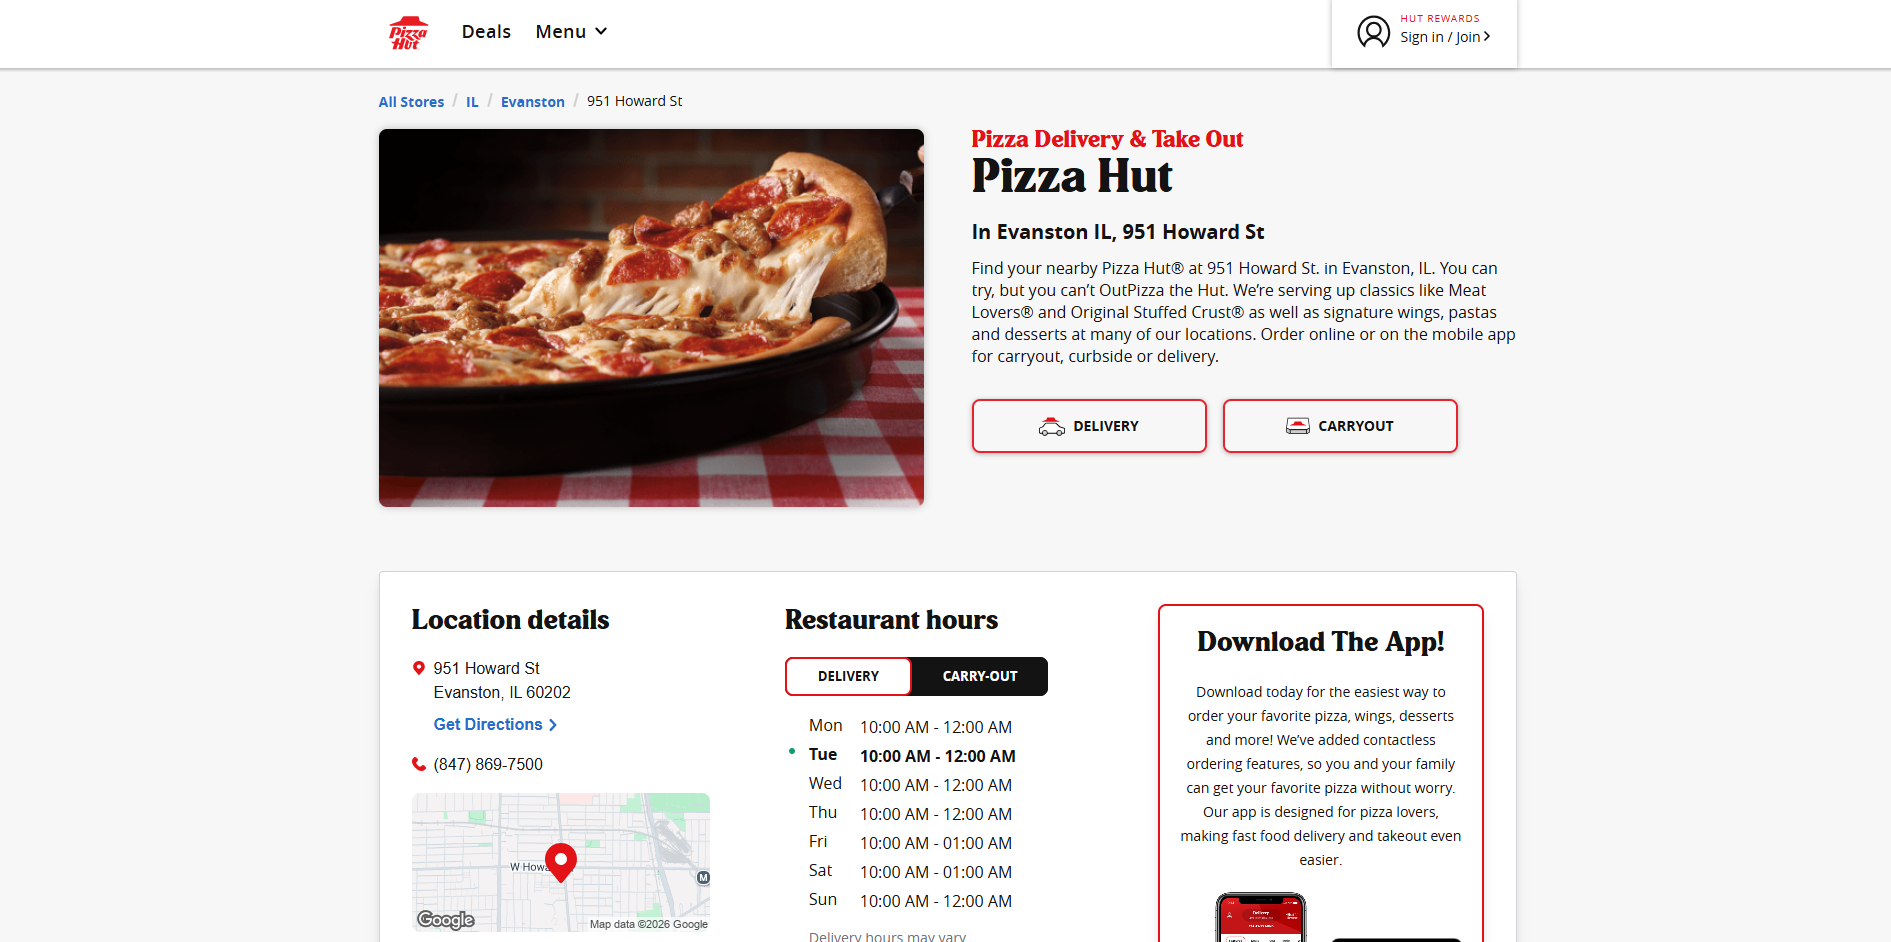Click Sign in / Join

(x=1445, y=37)
